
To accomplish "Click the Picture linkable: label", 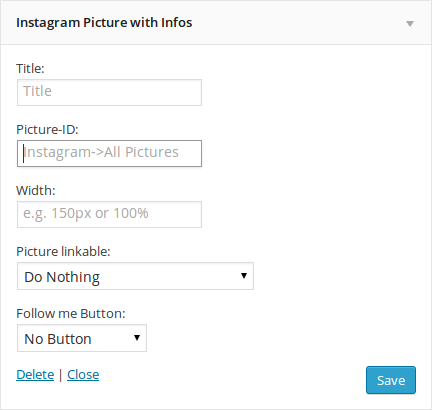I will point(63,251).
